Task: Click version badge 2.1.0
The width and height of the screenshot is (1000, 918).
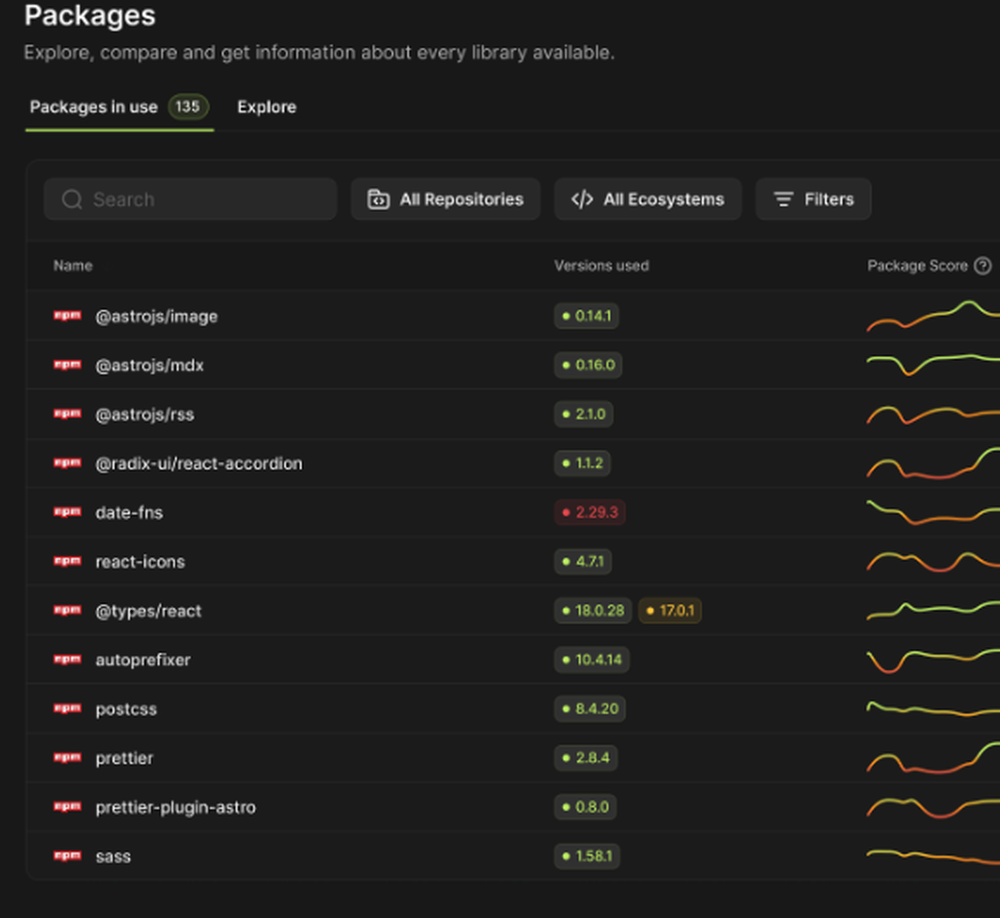Action: tap(584, 414)
